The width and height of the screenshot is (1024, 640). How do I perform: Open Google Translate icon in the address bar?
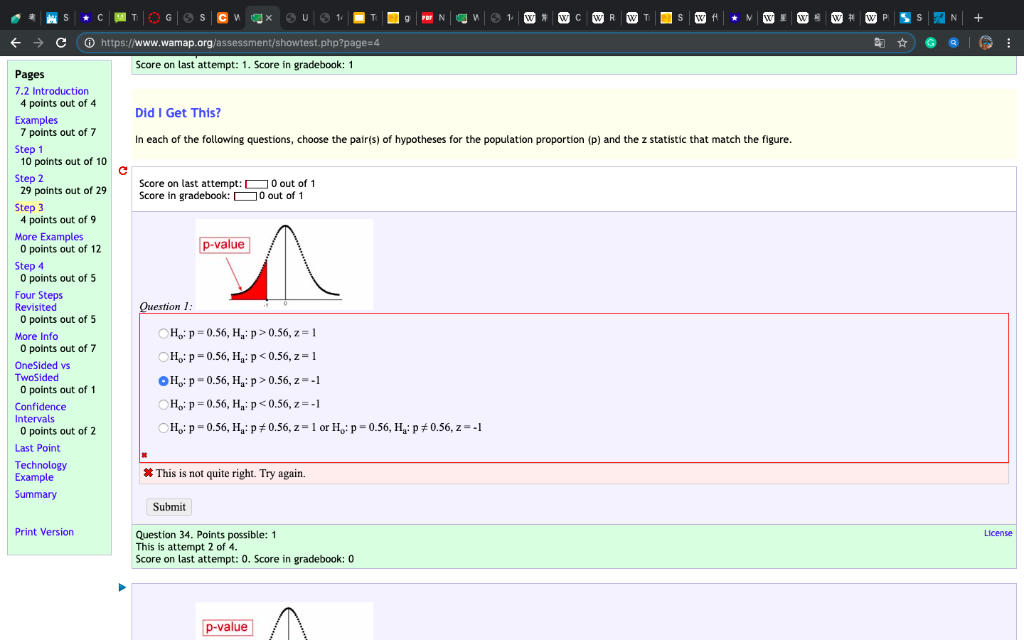(x=881, y=43)
